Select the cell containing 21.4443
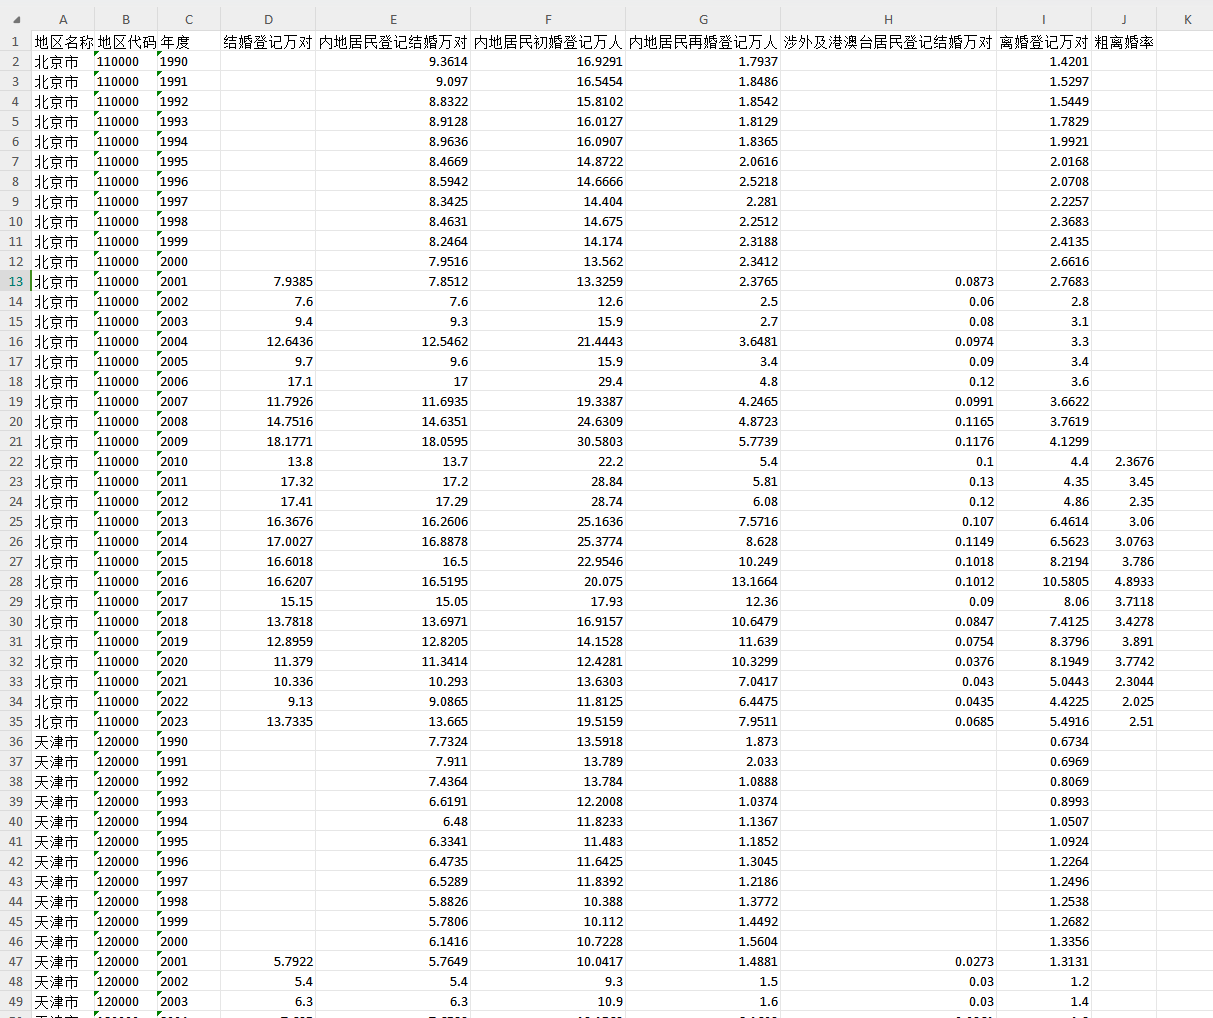 click(548, 341)
